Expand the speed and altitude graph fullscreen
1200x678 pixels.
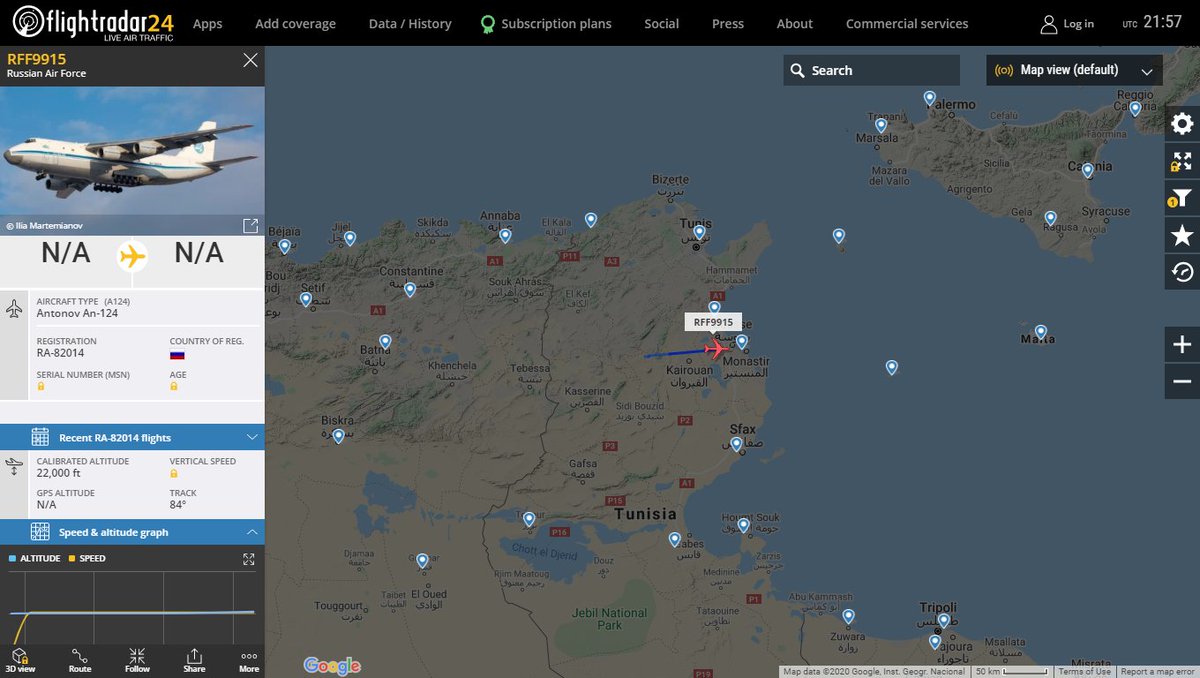(249, 559)
